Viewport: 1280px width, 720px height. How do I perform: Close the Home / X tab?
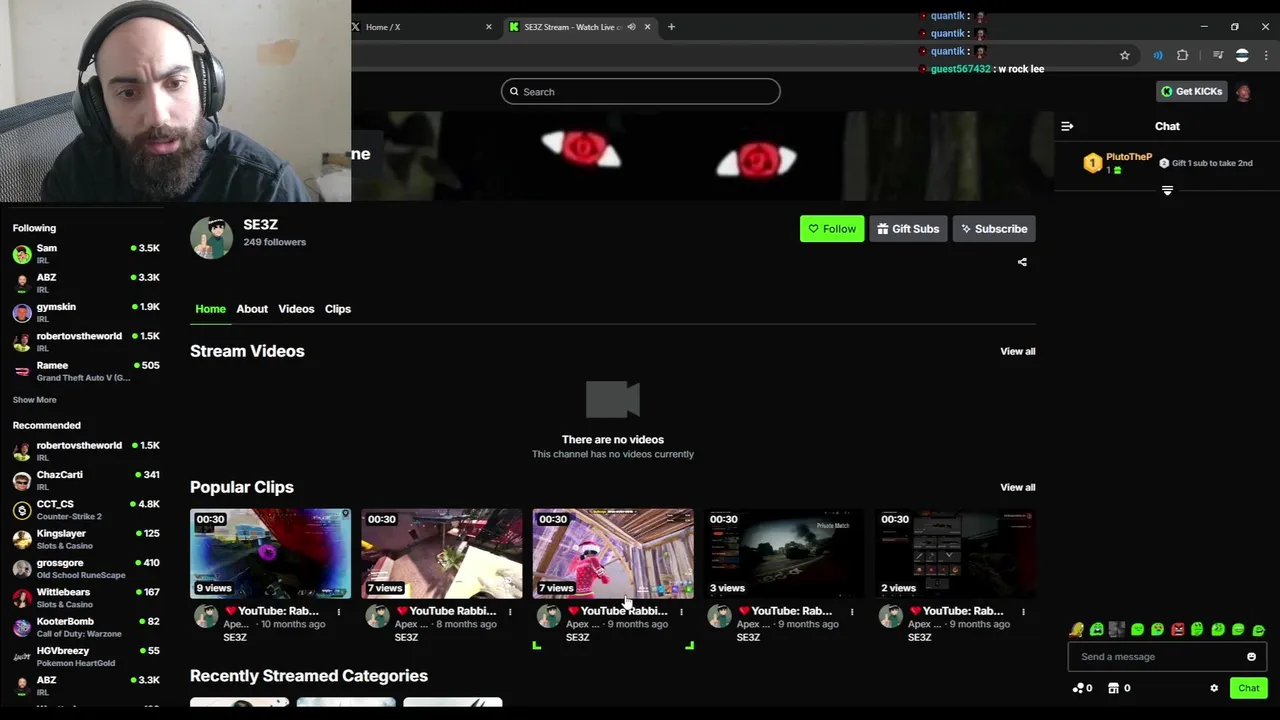(489, 27)
